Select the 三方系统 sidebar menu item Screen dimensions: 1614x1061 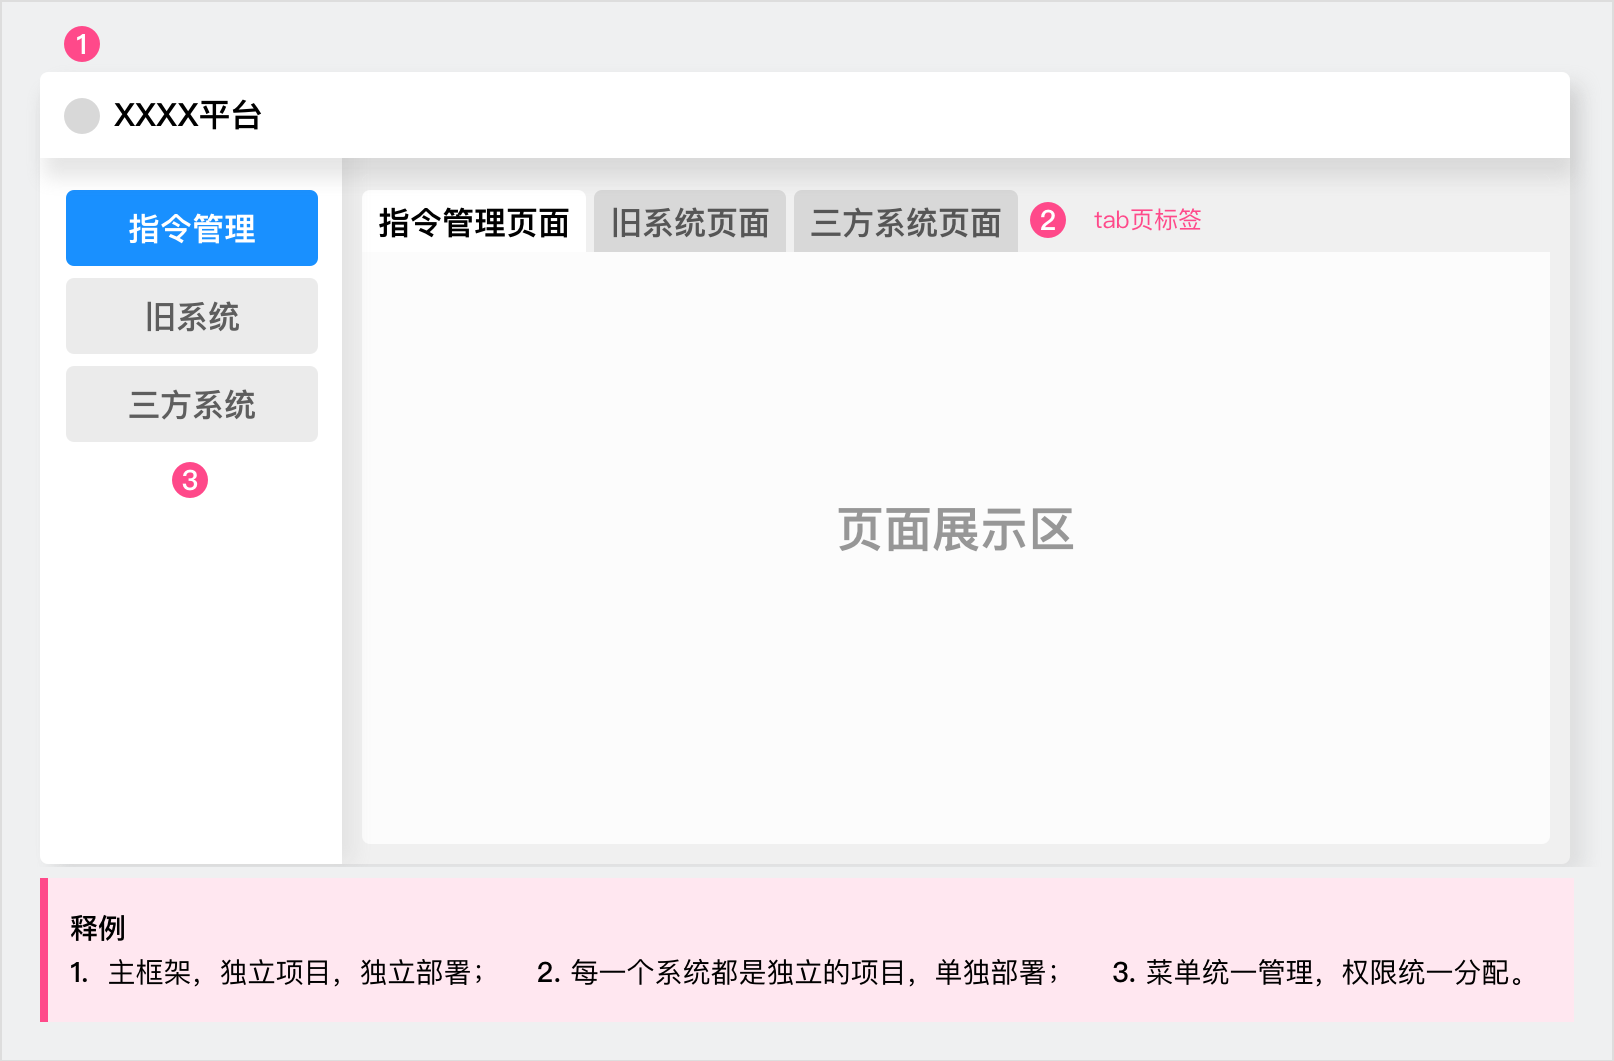191,404
